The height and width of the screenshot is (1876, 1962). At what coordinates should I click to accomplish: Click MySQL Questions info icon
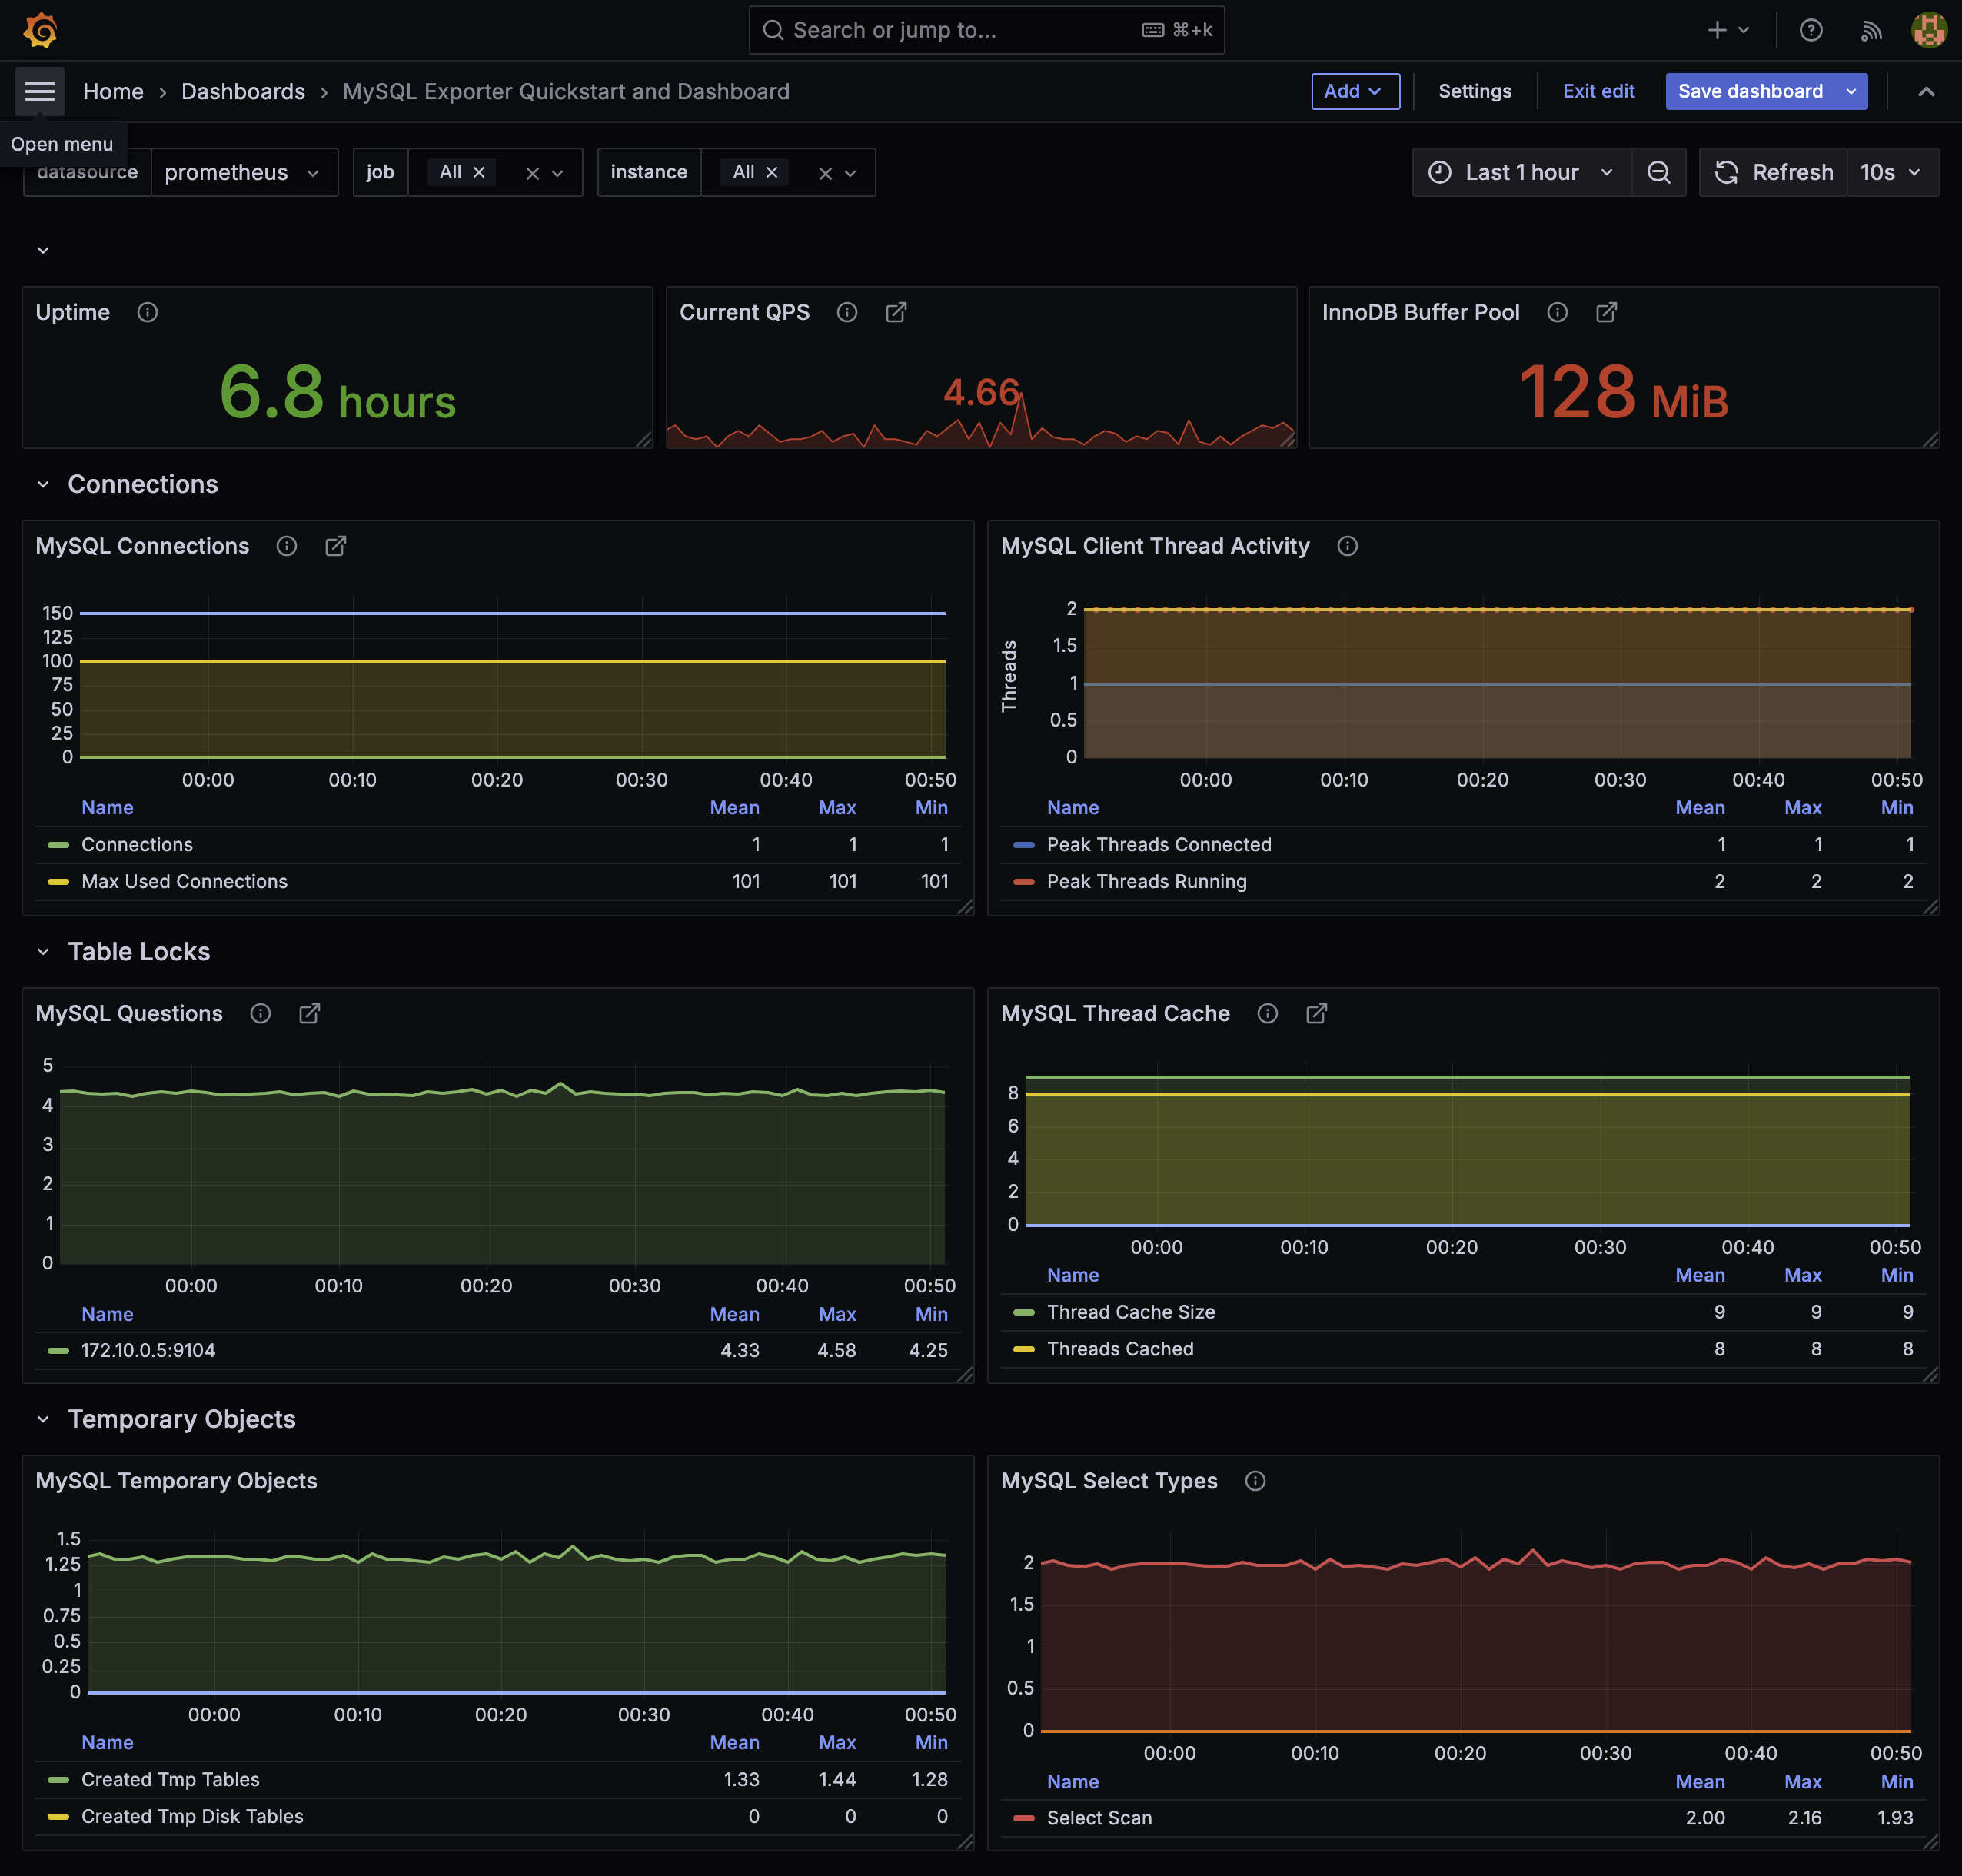pyautogui.click(x=260, y=1014)
